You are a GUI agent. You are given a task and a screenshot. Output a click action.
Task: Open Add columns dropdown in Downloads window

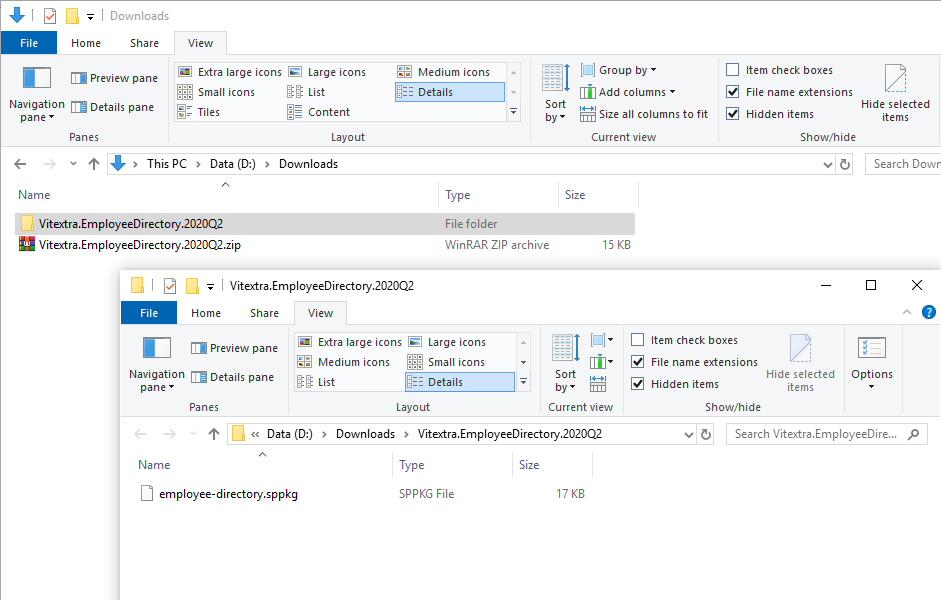[628, 92]
